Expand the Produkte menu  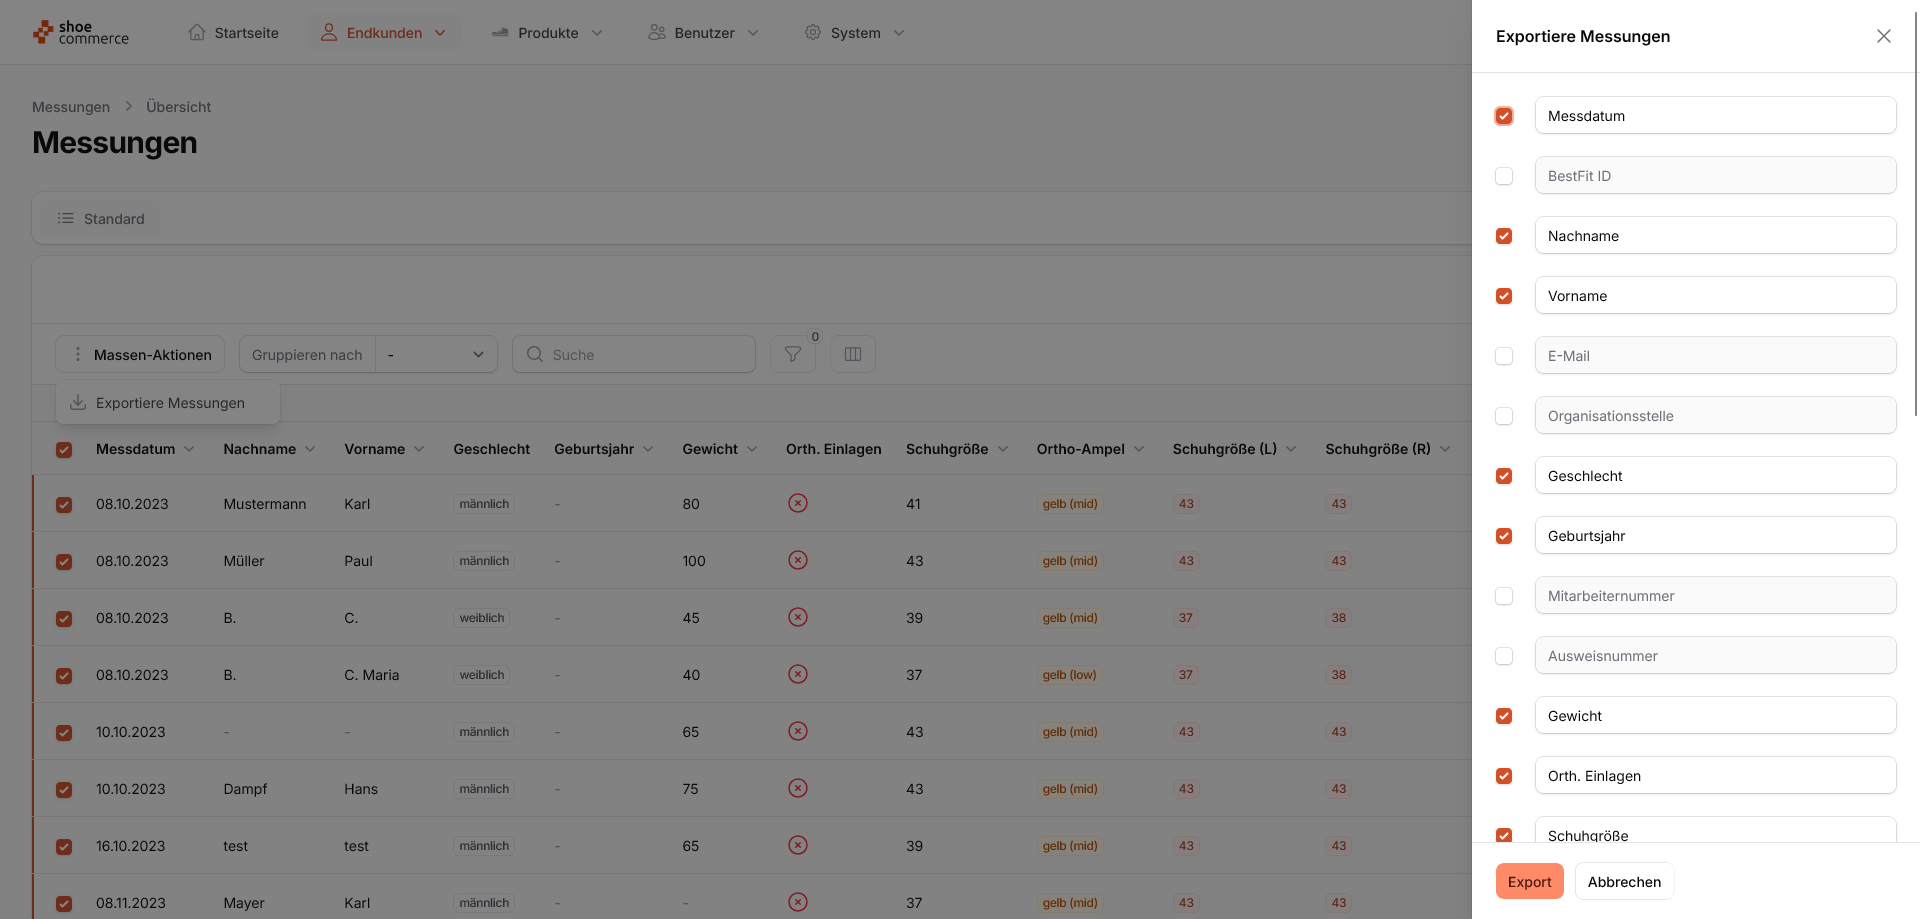click(547, 32)
